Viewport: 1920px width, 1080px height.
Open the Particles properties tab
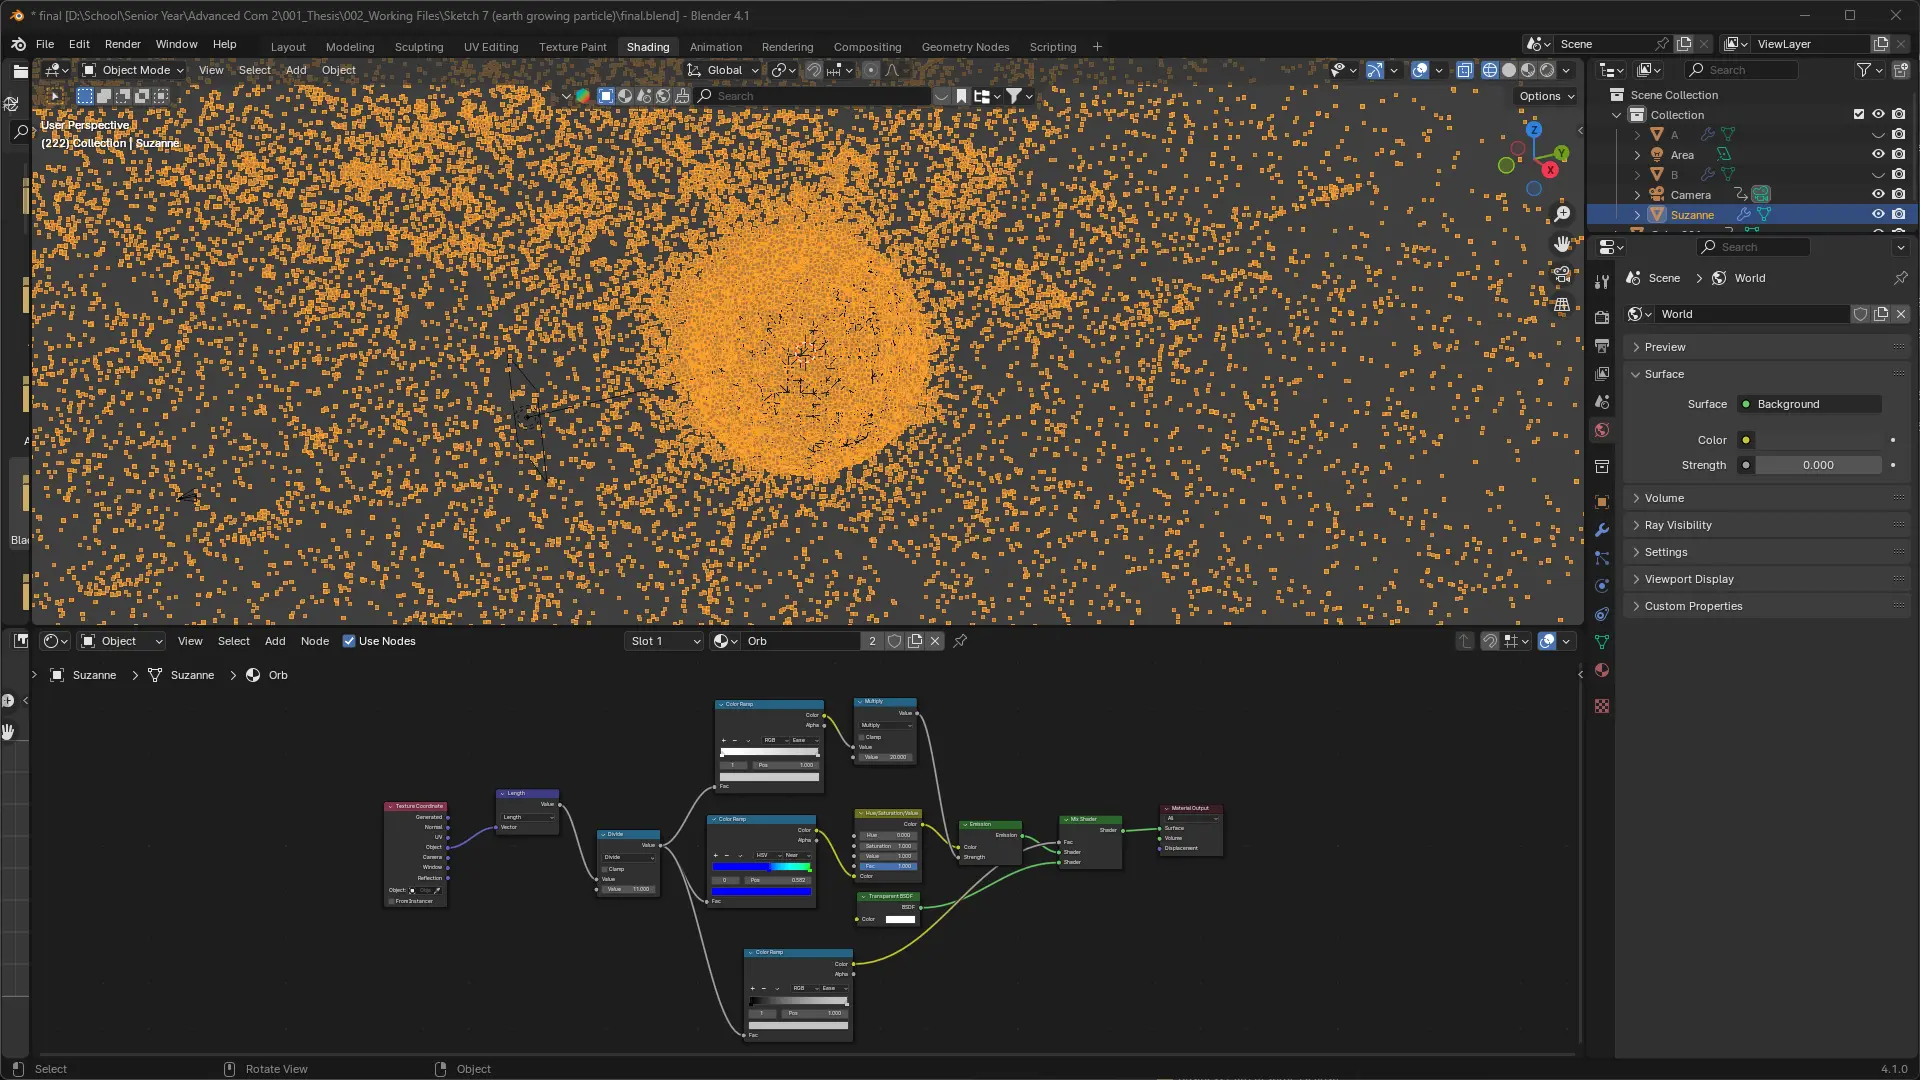tap(1602, 558)
